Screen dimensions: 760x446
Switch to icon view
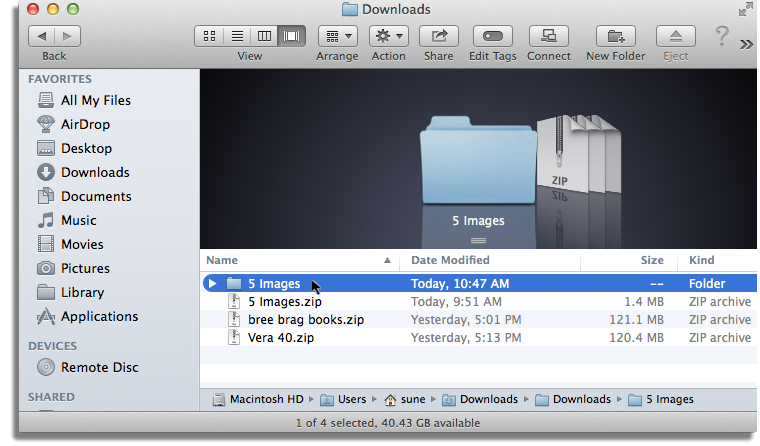coord(209,36)
